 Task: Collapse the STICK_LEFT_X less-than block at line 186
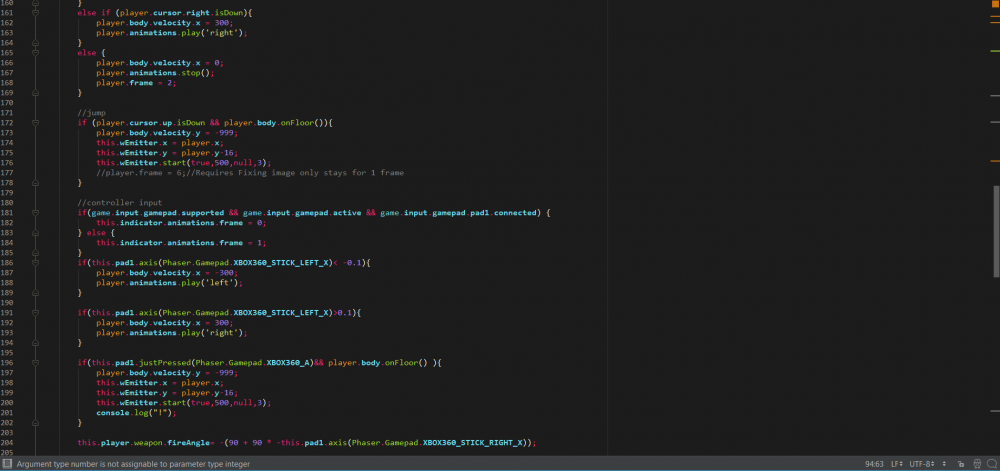point(35,263)
